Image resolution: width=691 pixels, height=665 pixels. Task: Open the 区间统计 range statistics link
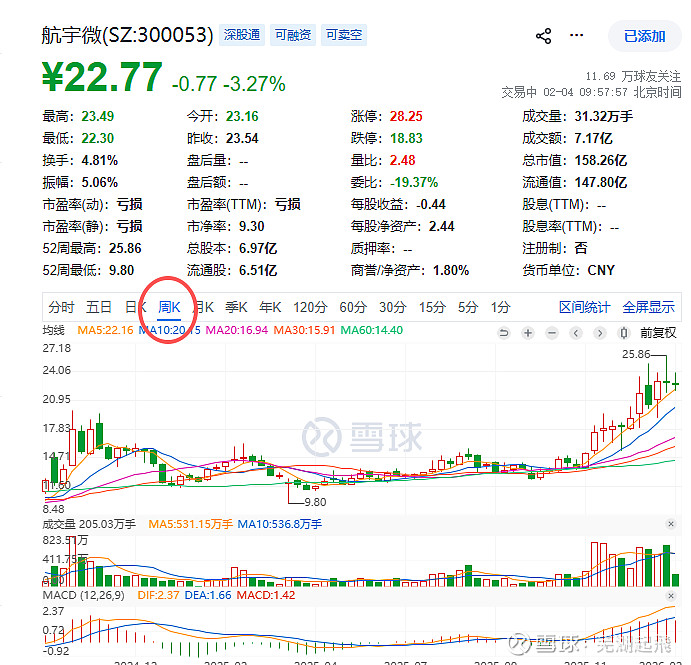(x=584, y=307)
